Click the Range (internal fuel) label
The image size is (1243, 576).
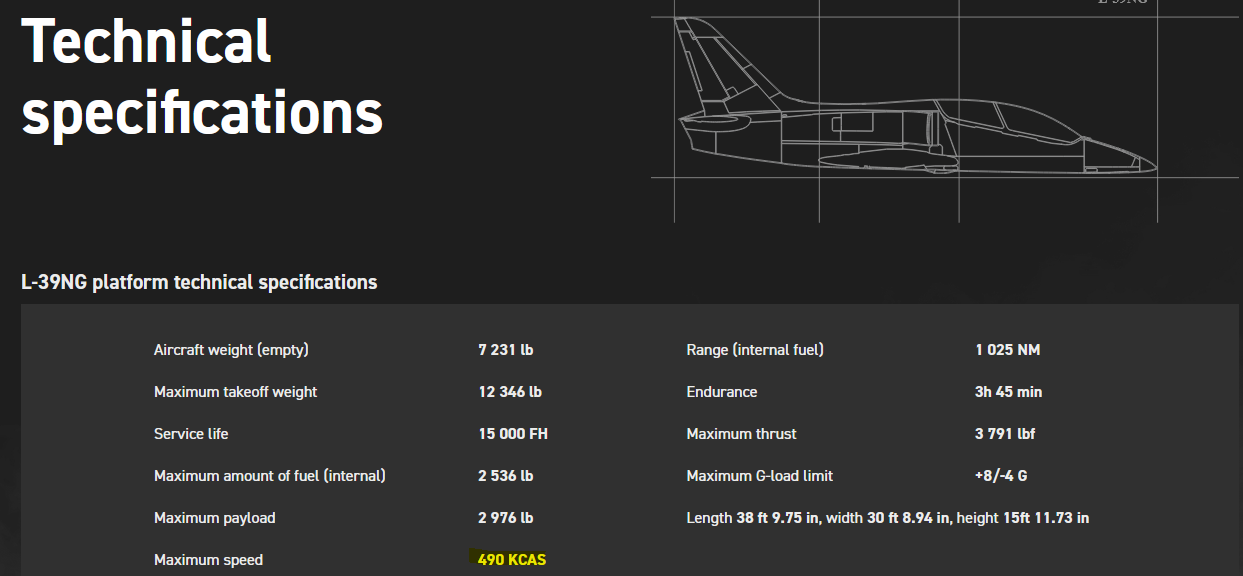click(755, 350)
